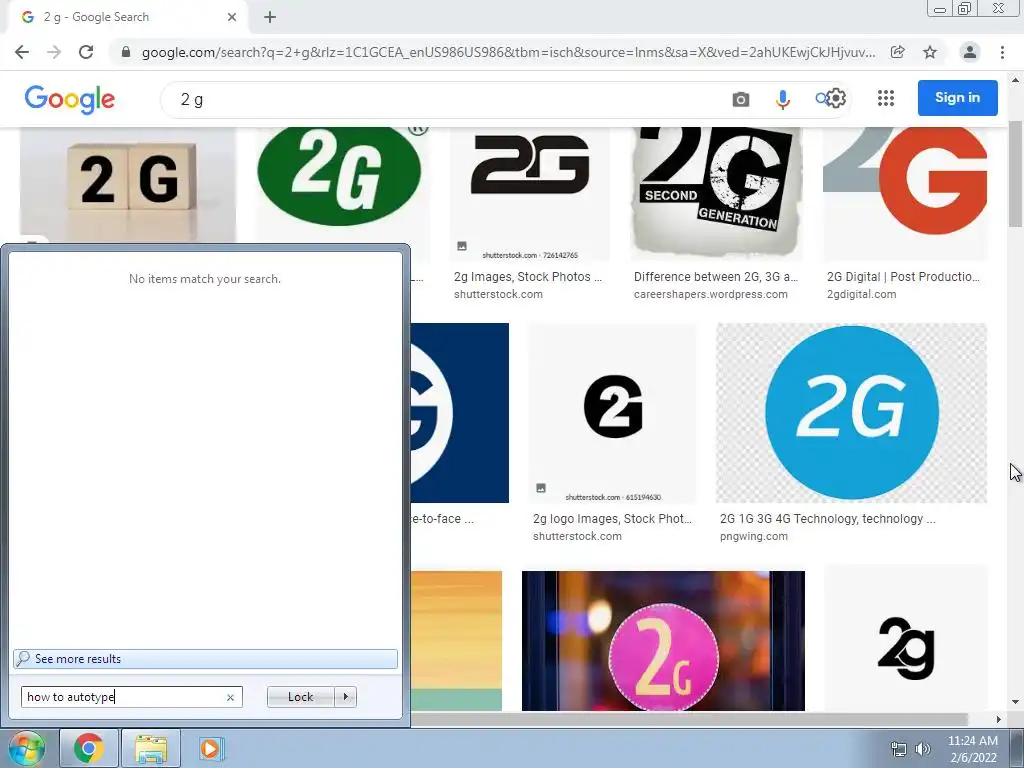Click the blue Sign in button
1024x768 pixels.
click(x=957, y=98)
